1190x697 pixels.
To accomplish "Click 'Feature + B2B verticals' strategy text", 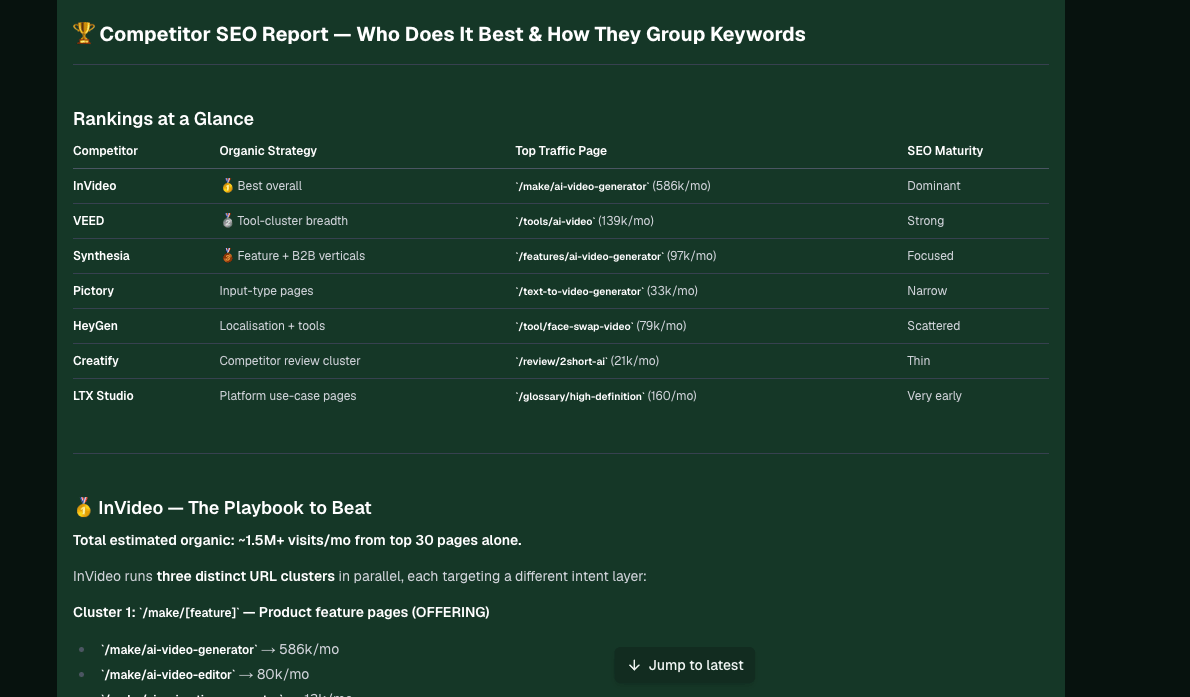I will [301, 256].
